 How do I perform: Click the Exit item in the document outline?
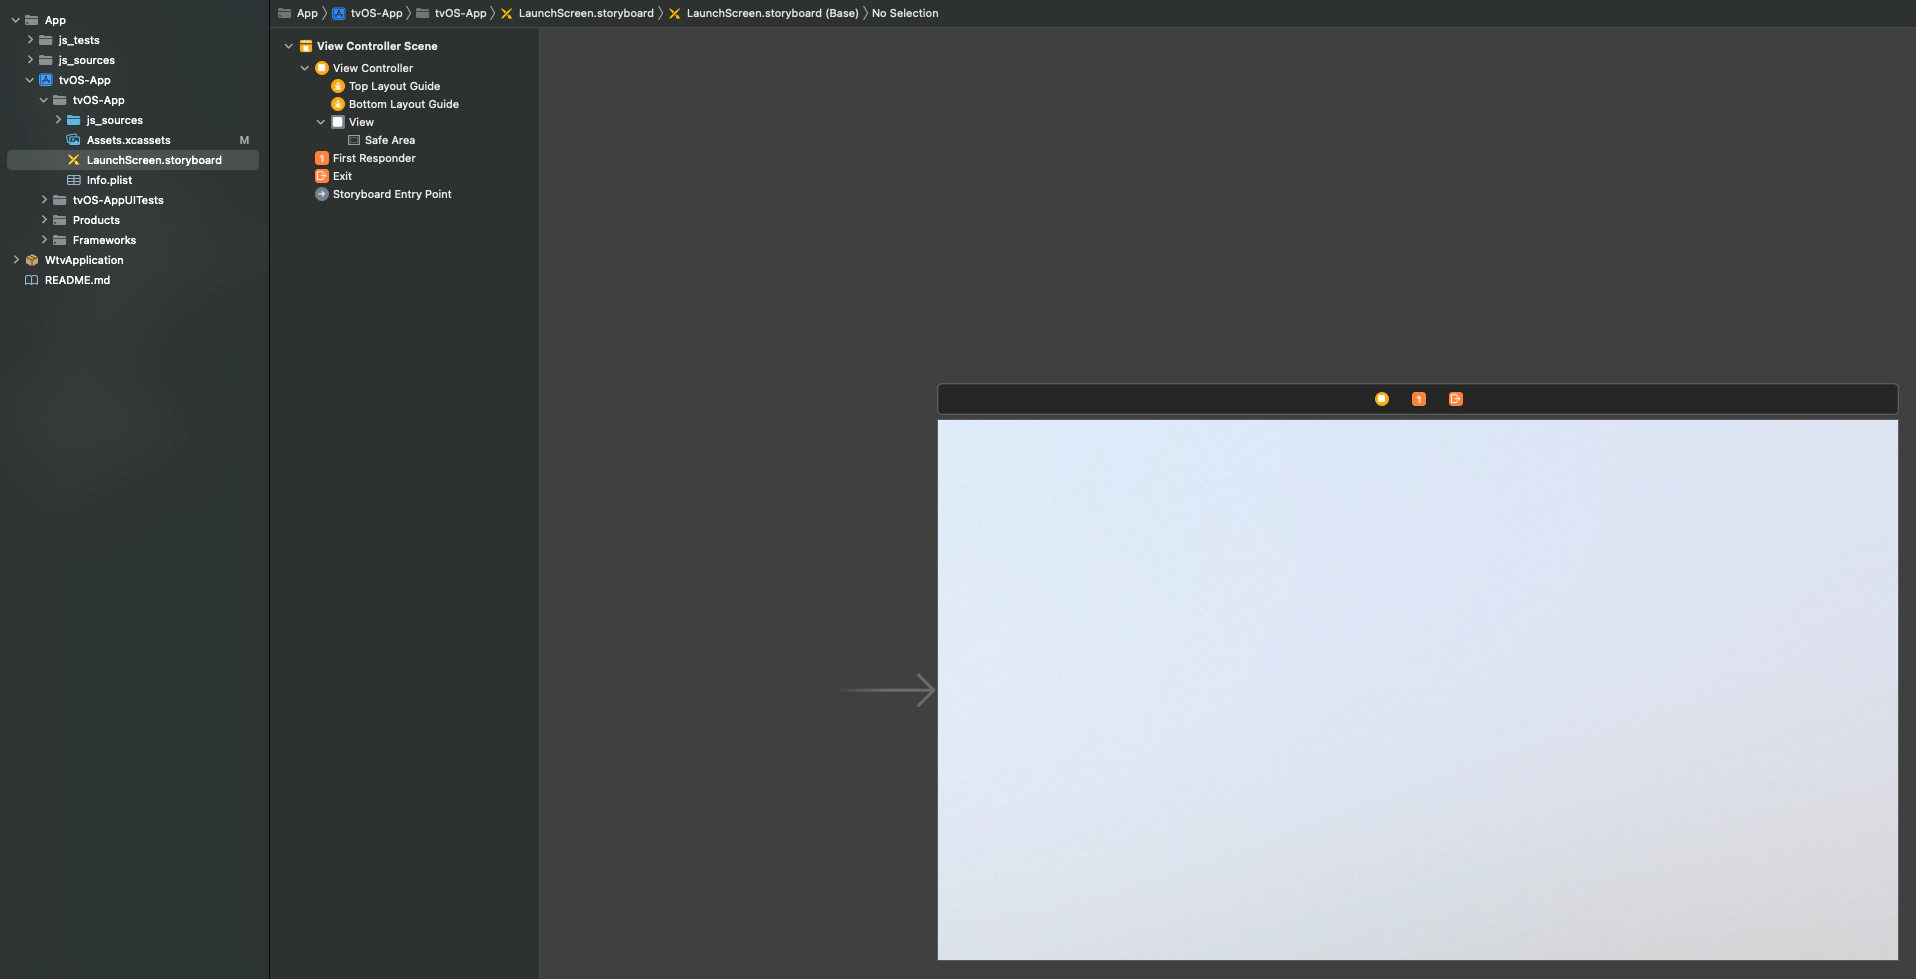coord(341,176)
